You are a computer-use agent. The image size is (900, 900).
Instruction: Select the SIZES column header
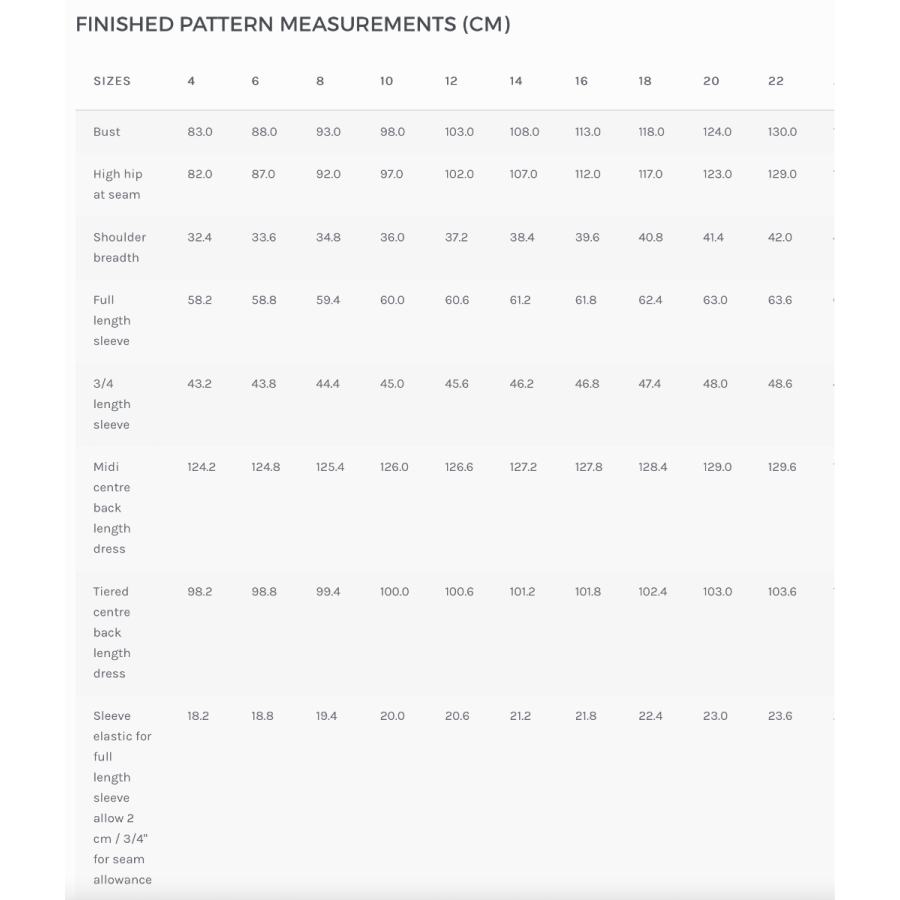[112, 81]
